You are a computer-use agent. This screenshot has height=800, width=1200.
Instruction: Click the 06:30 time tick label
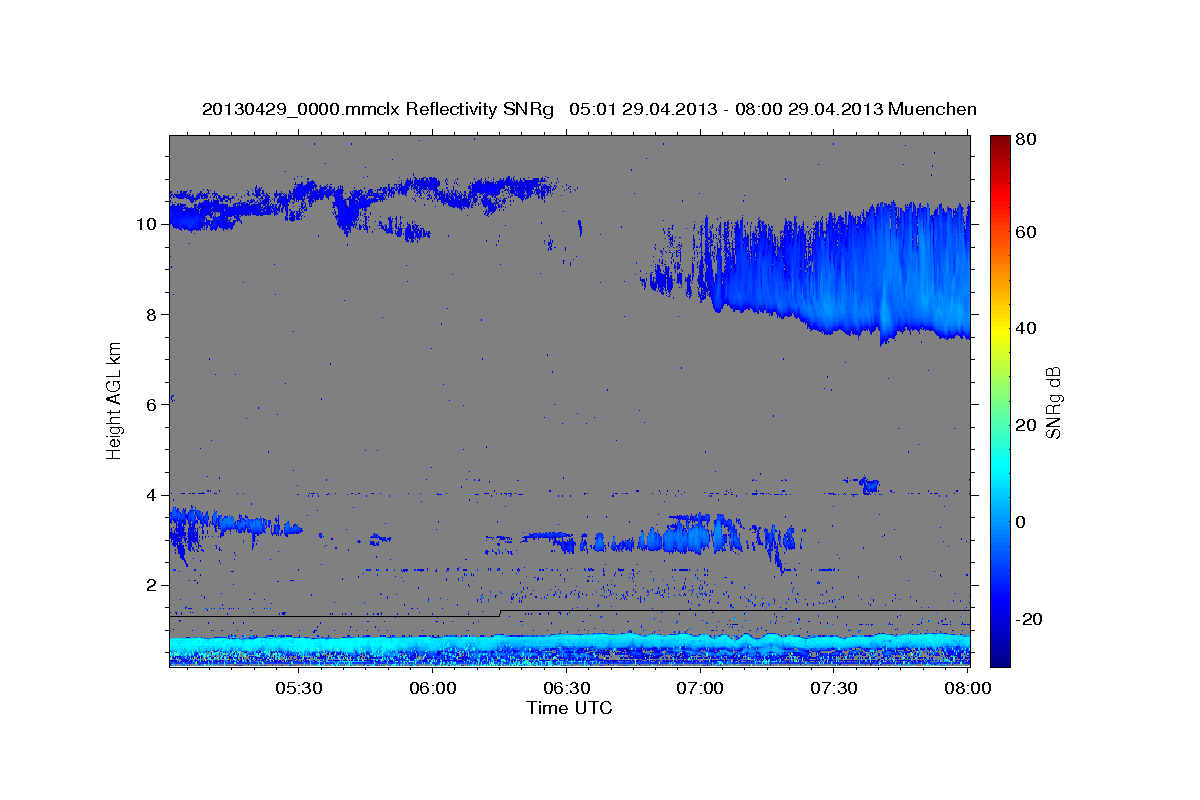[567, 689]
